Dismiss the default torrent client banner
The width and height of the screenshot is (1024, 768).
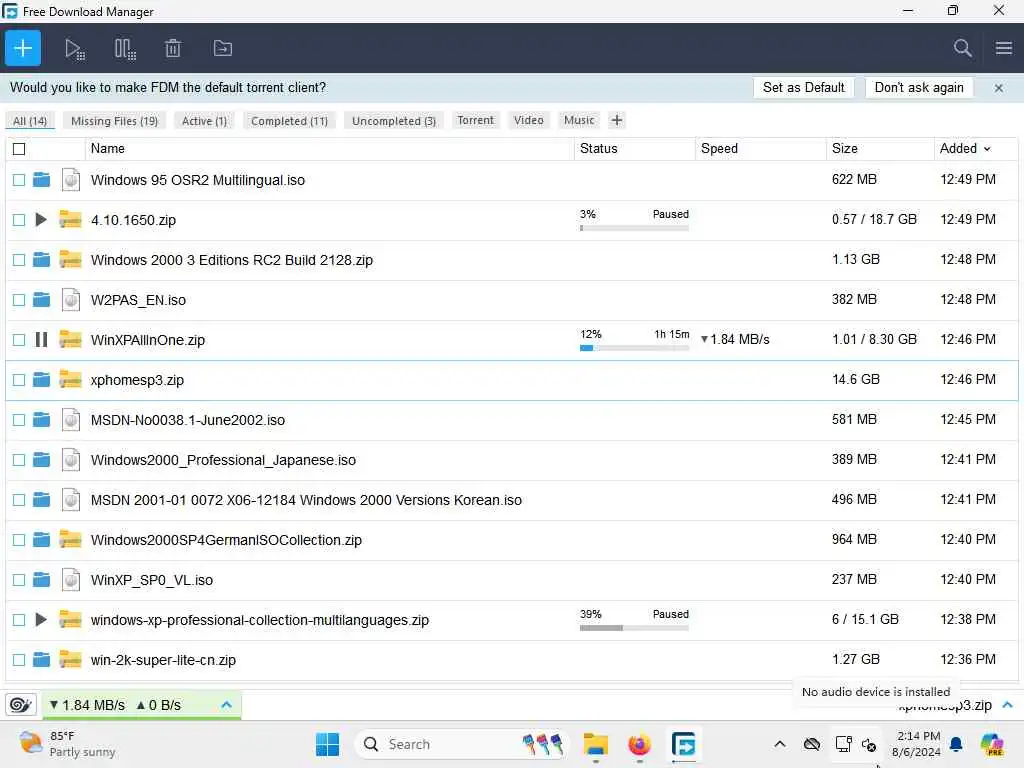[999, 88]
